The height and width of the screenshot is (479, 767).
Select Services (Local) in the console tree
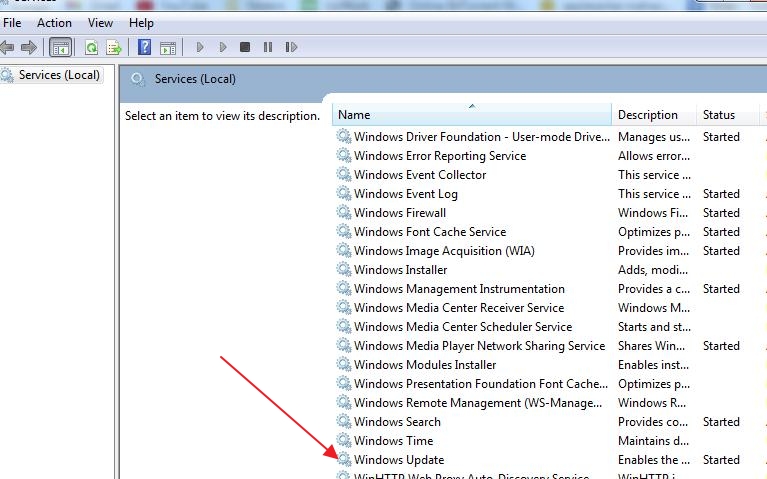(59, 75)
